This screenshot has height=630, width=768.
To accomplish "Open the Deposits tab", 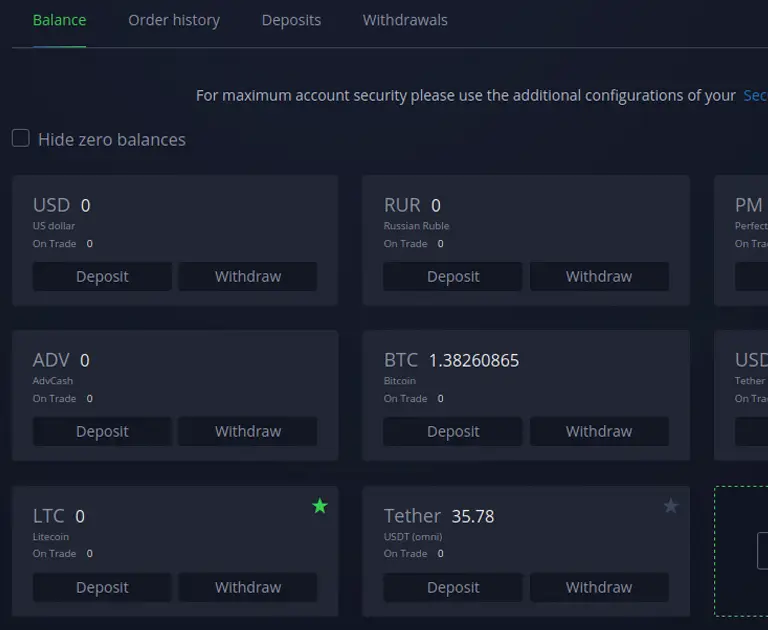I will [x=291, y=20].
